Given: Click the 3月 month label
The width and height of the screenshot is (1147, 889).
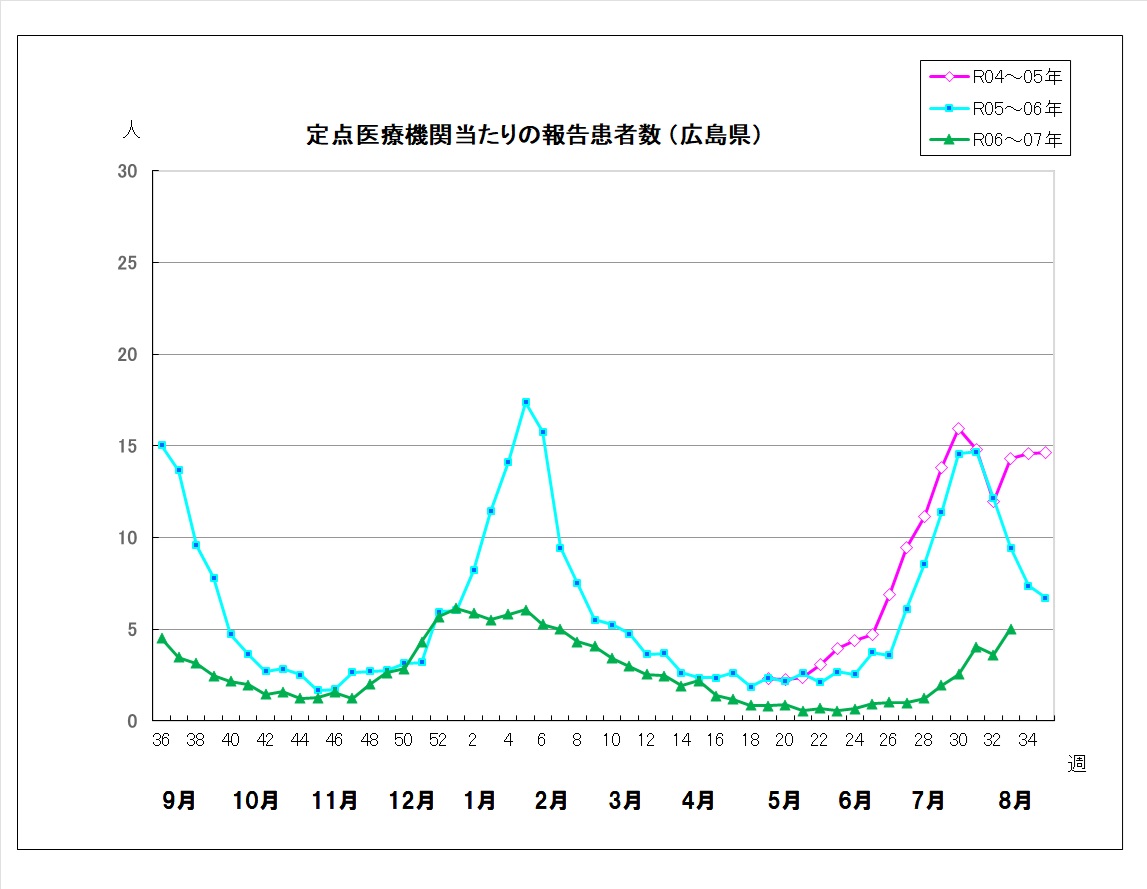Looking at the screenshot, I should 625,800.
